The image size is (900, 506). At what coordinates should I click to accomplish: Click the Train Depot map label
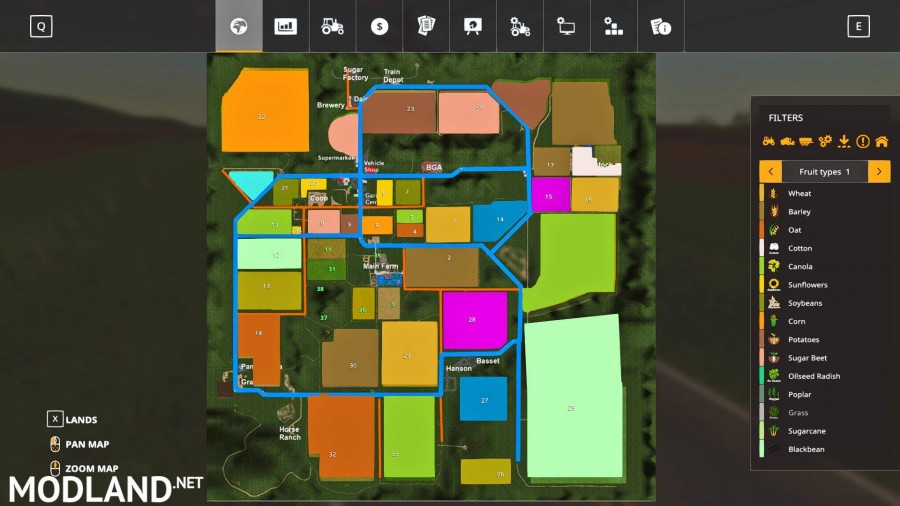point(393,76)
